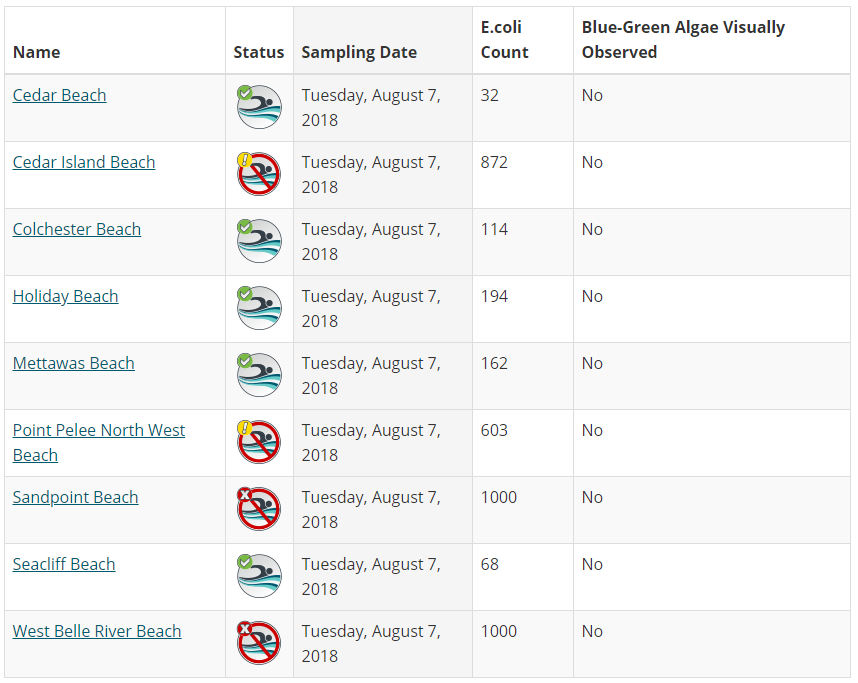This screenshot has height=683, width=858.
Task: Click Colchester Beach status icon
Action: tap(259, 241)
